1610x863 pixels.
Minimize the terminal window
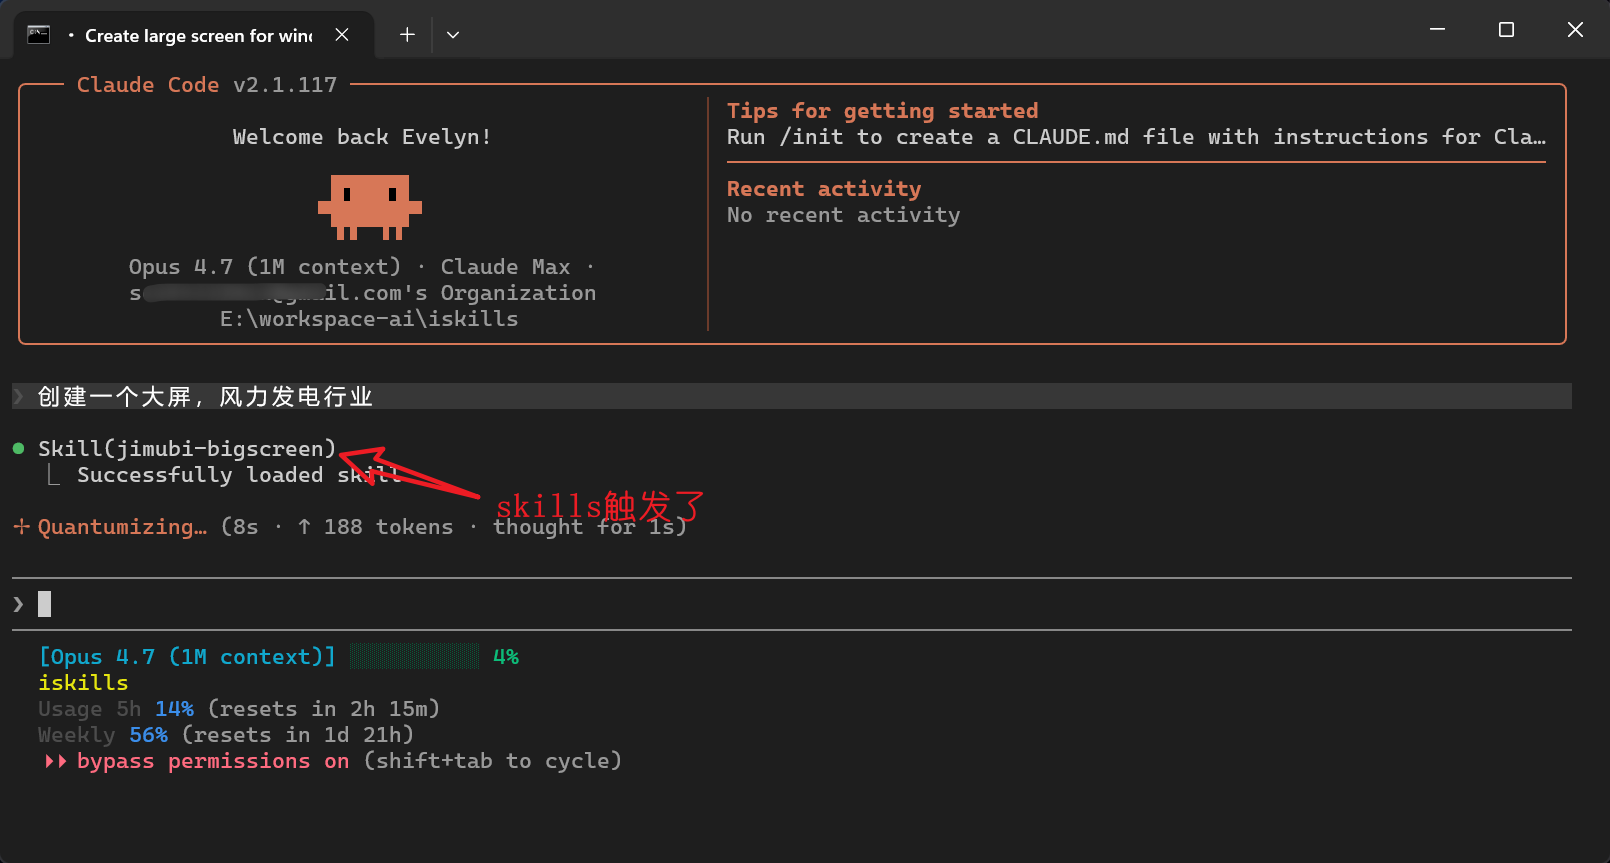pos(1437,30)
